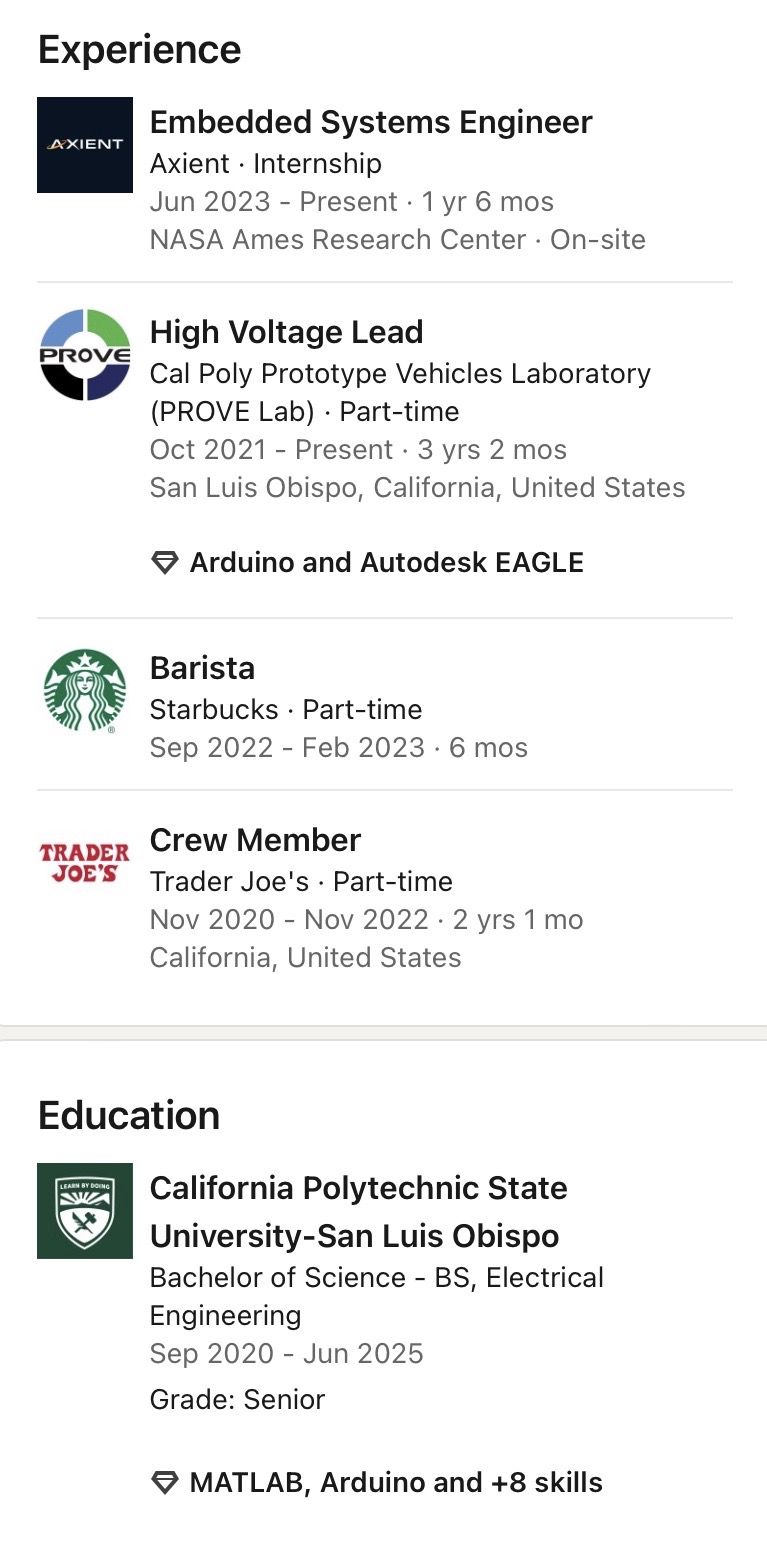
Task: Expand MATLAB, Arduino and +8 skills
Action: click(x=396, y=1482)
